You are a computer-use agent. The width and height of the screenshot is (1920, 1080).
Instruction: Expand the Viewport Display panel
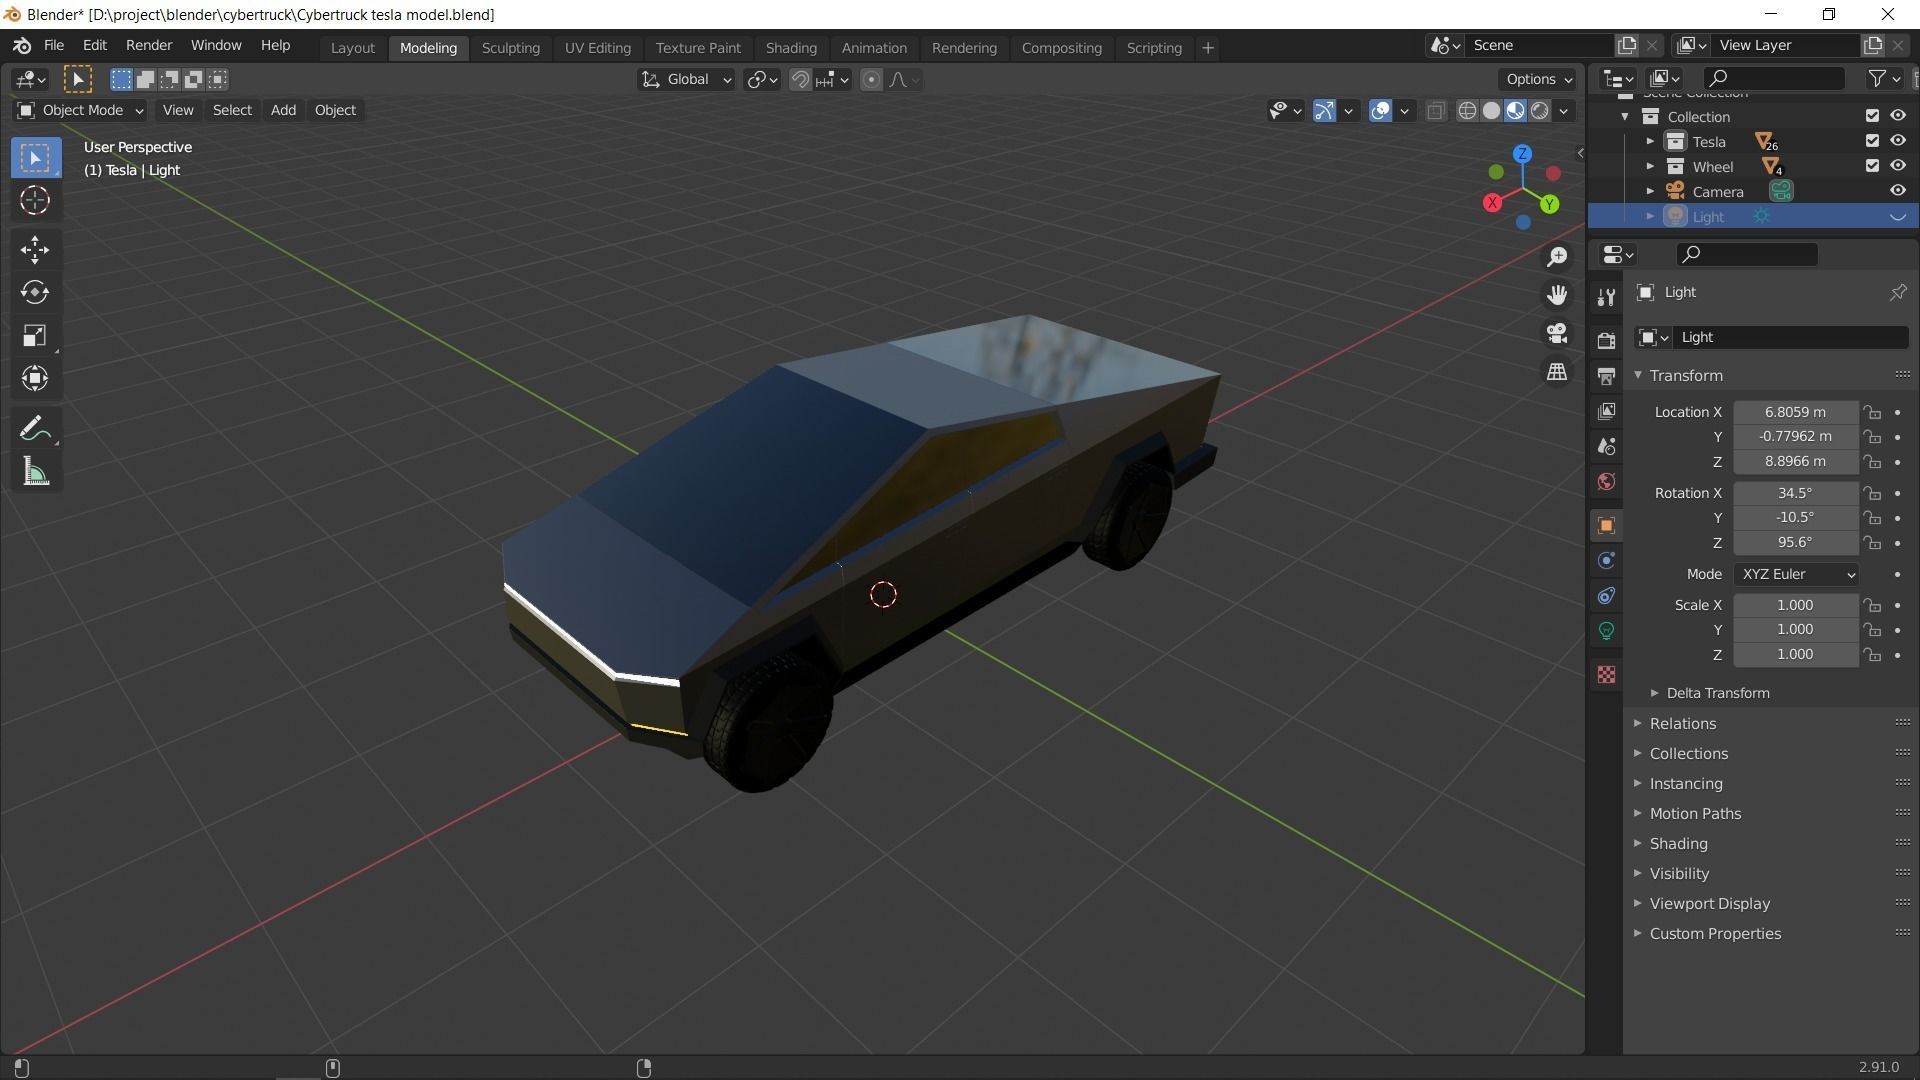(1709, 903)
